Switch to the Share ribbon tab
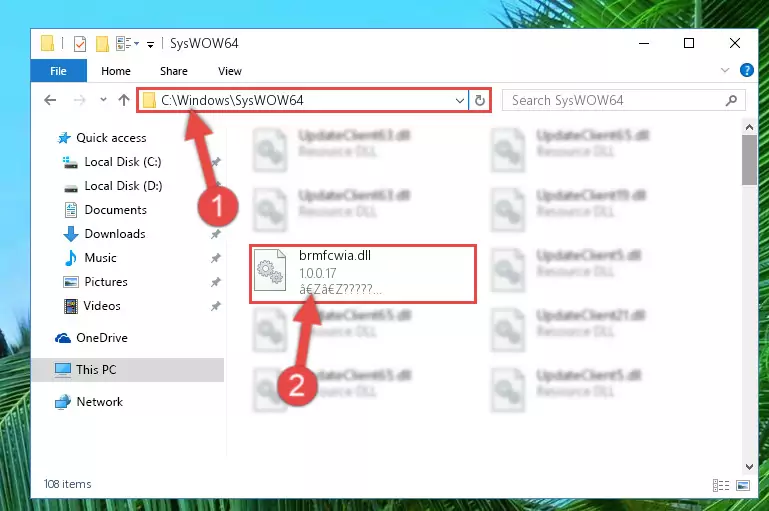The width and height of the screenshot is (769, 511). tap(174, 71)
